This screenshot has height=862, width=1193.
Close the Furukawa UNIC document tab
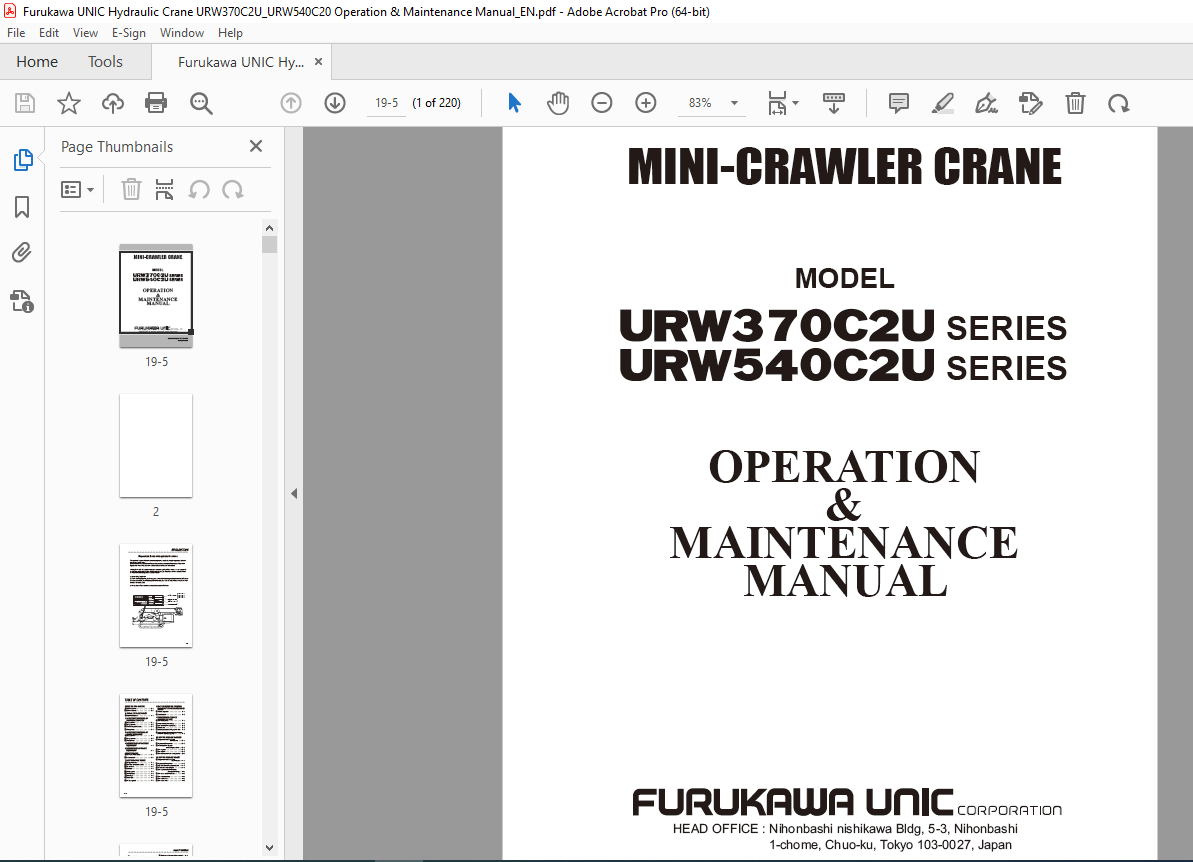318,62
